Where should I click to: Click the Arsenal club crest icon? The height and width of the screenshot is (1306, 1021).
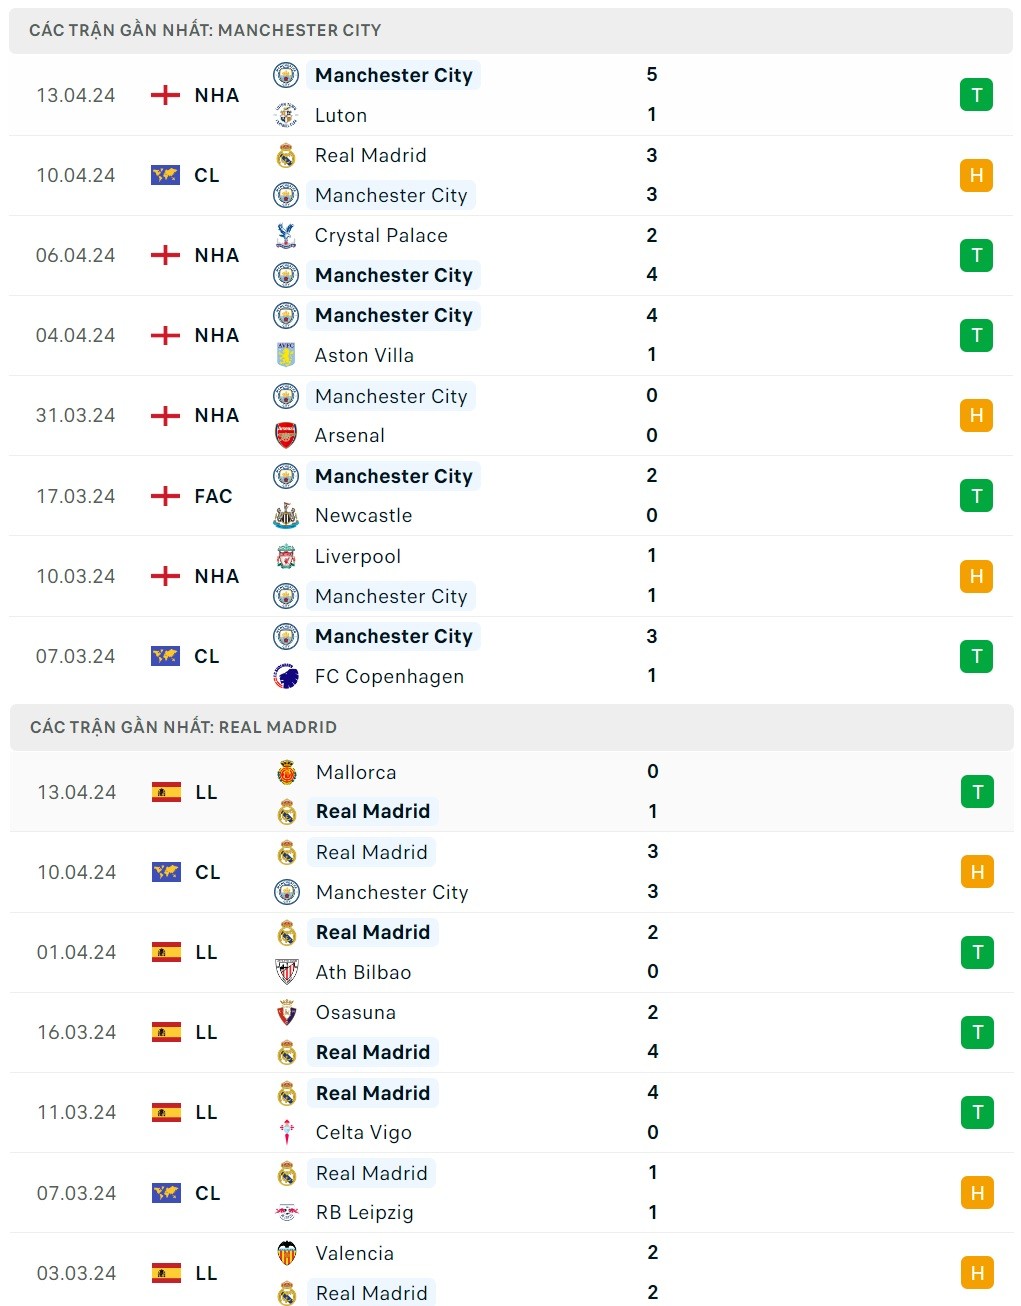tap(286, 435)
